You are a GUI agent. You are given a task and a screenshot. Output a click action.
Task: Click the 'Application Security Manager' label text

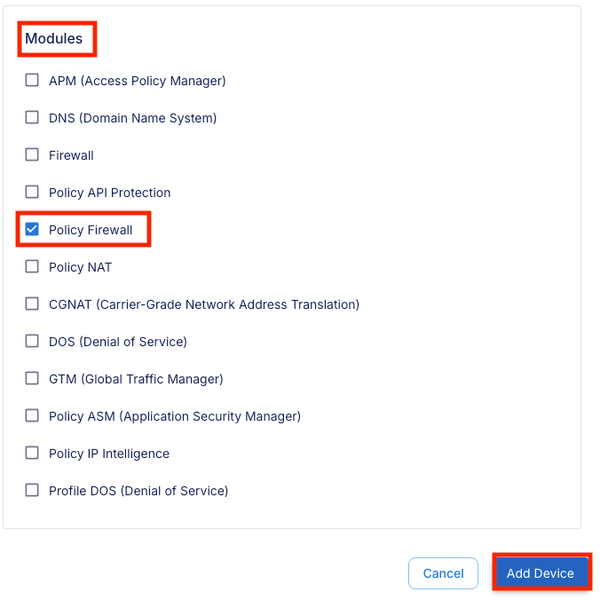click(x=210, y=416)
